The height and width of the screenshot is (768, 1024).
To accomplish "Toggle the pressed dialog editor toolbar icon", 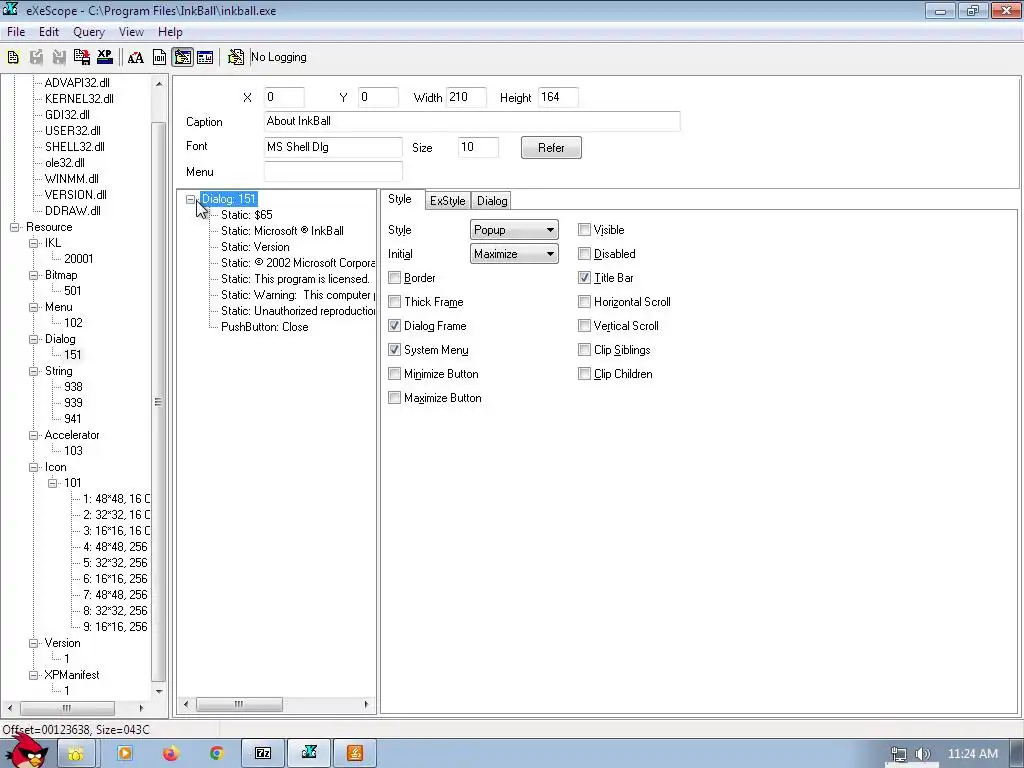I will click(182, 57).
